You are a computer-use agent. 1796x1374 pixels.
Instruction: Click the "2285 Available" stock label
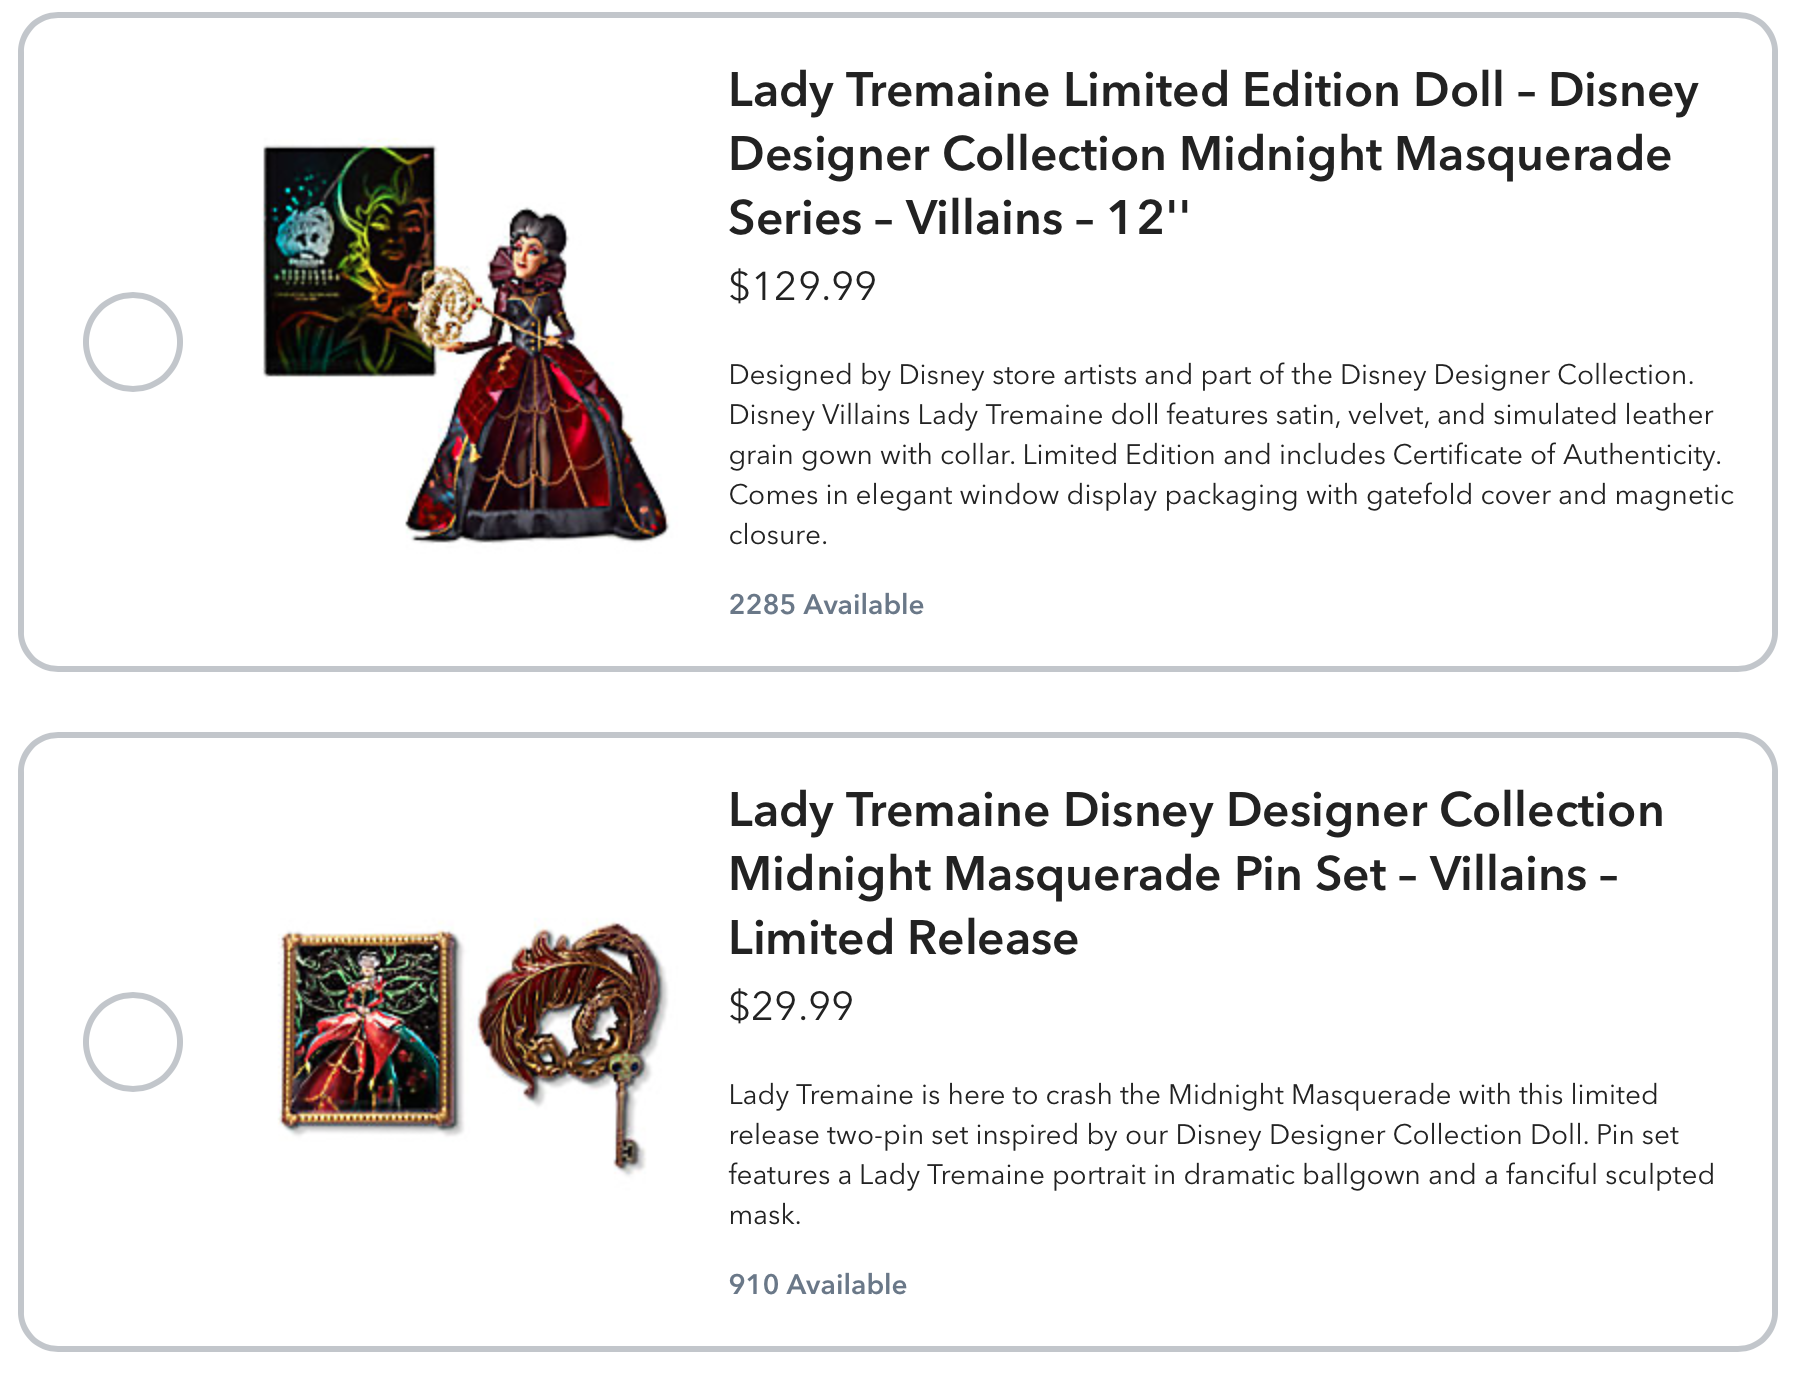tap(826, 605)
